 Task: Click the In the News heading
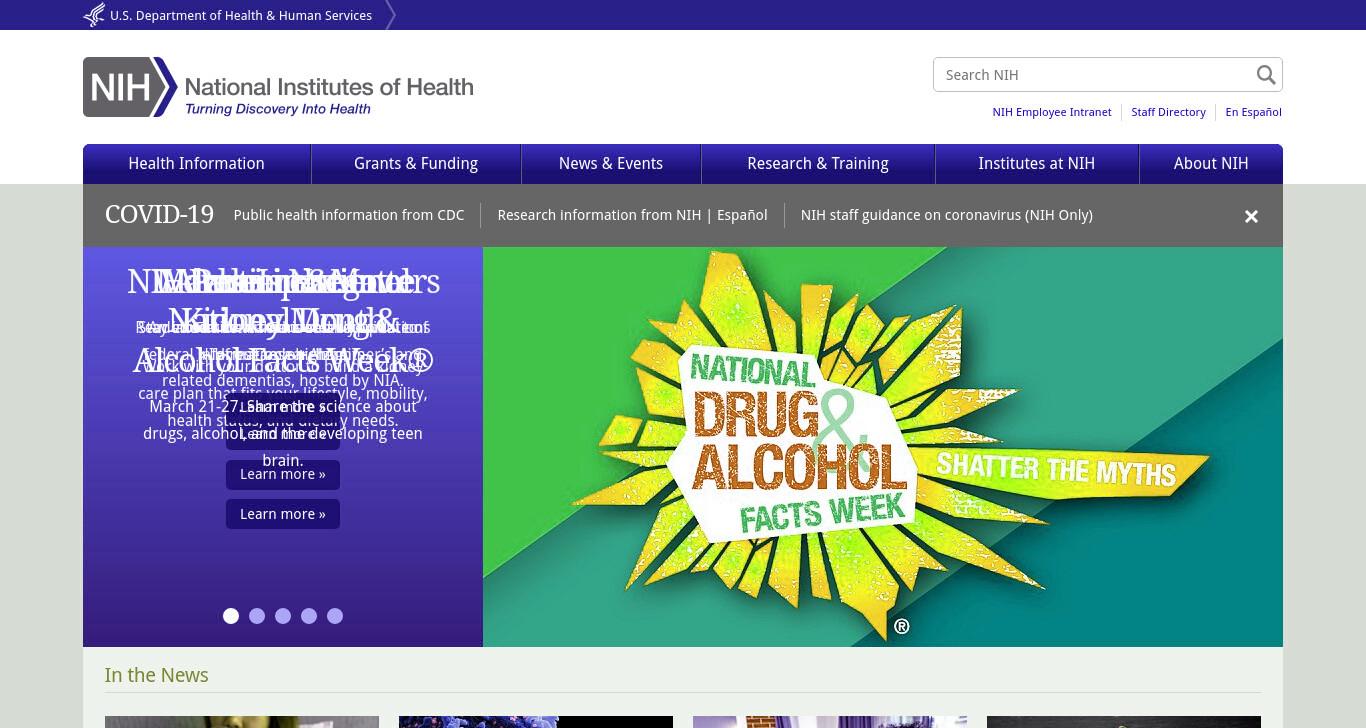[157, 675]
